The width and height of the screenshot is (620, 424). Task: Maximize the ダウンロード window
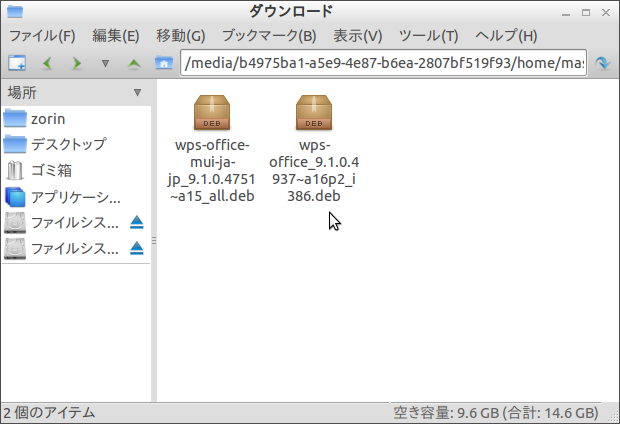point(586,13)
